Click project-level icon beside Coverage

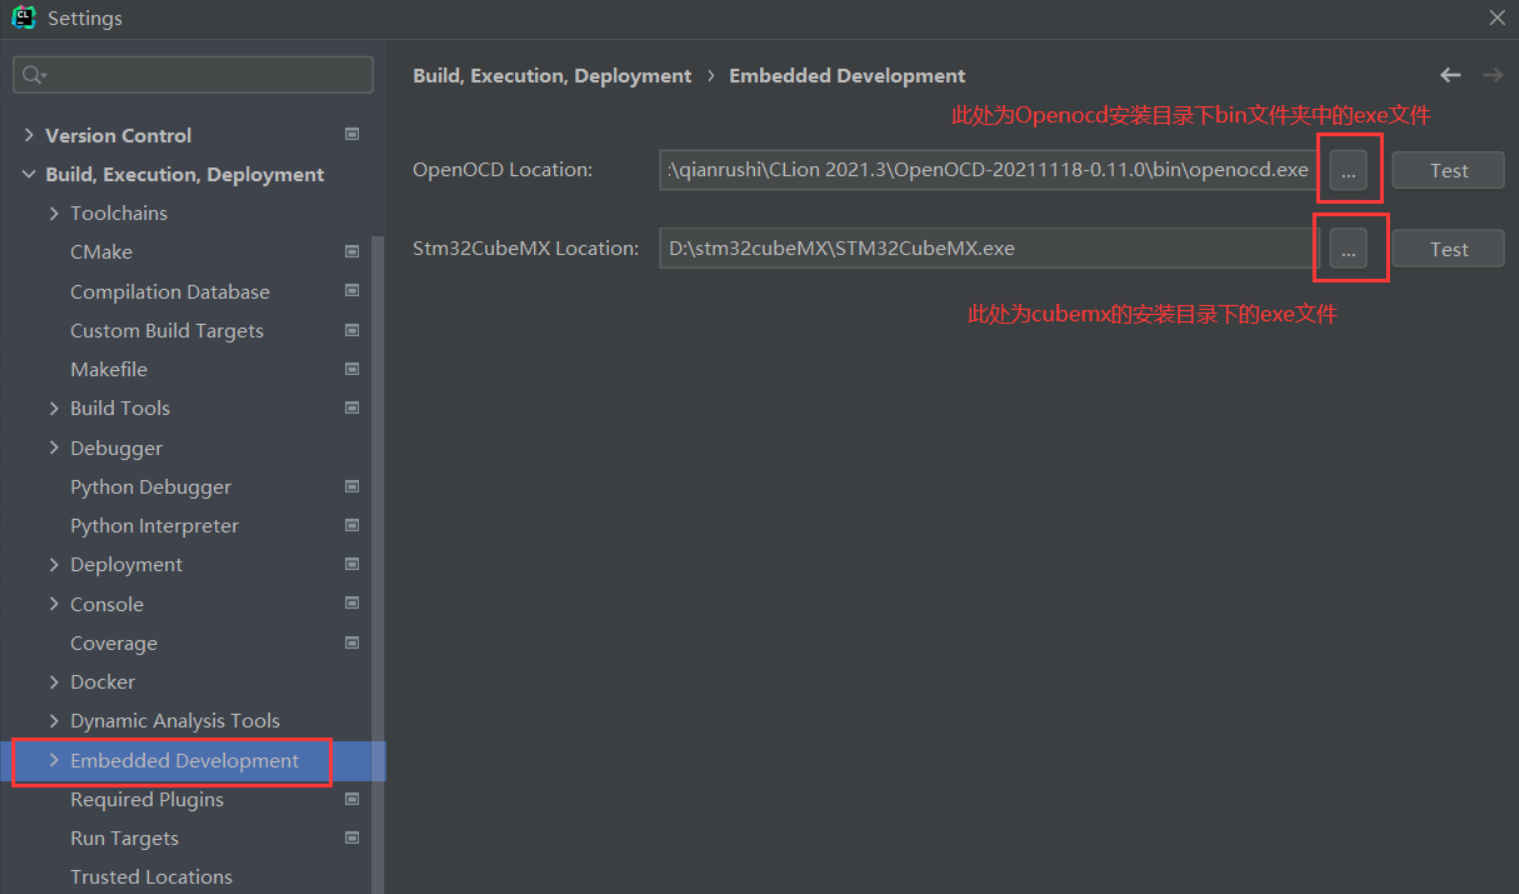point(352,643)
